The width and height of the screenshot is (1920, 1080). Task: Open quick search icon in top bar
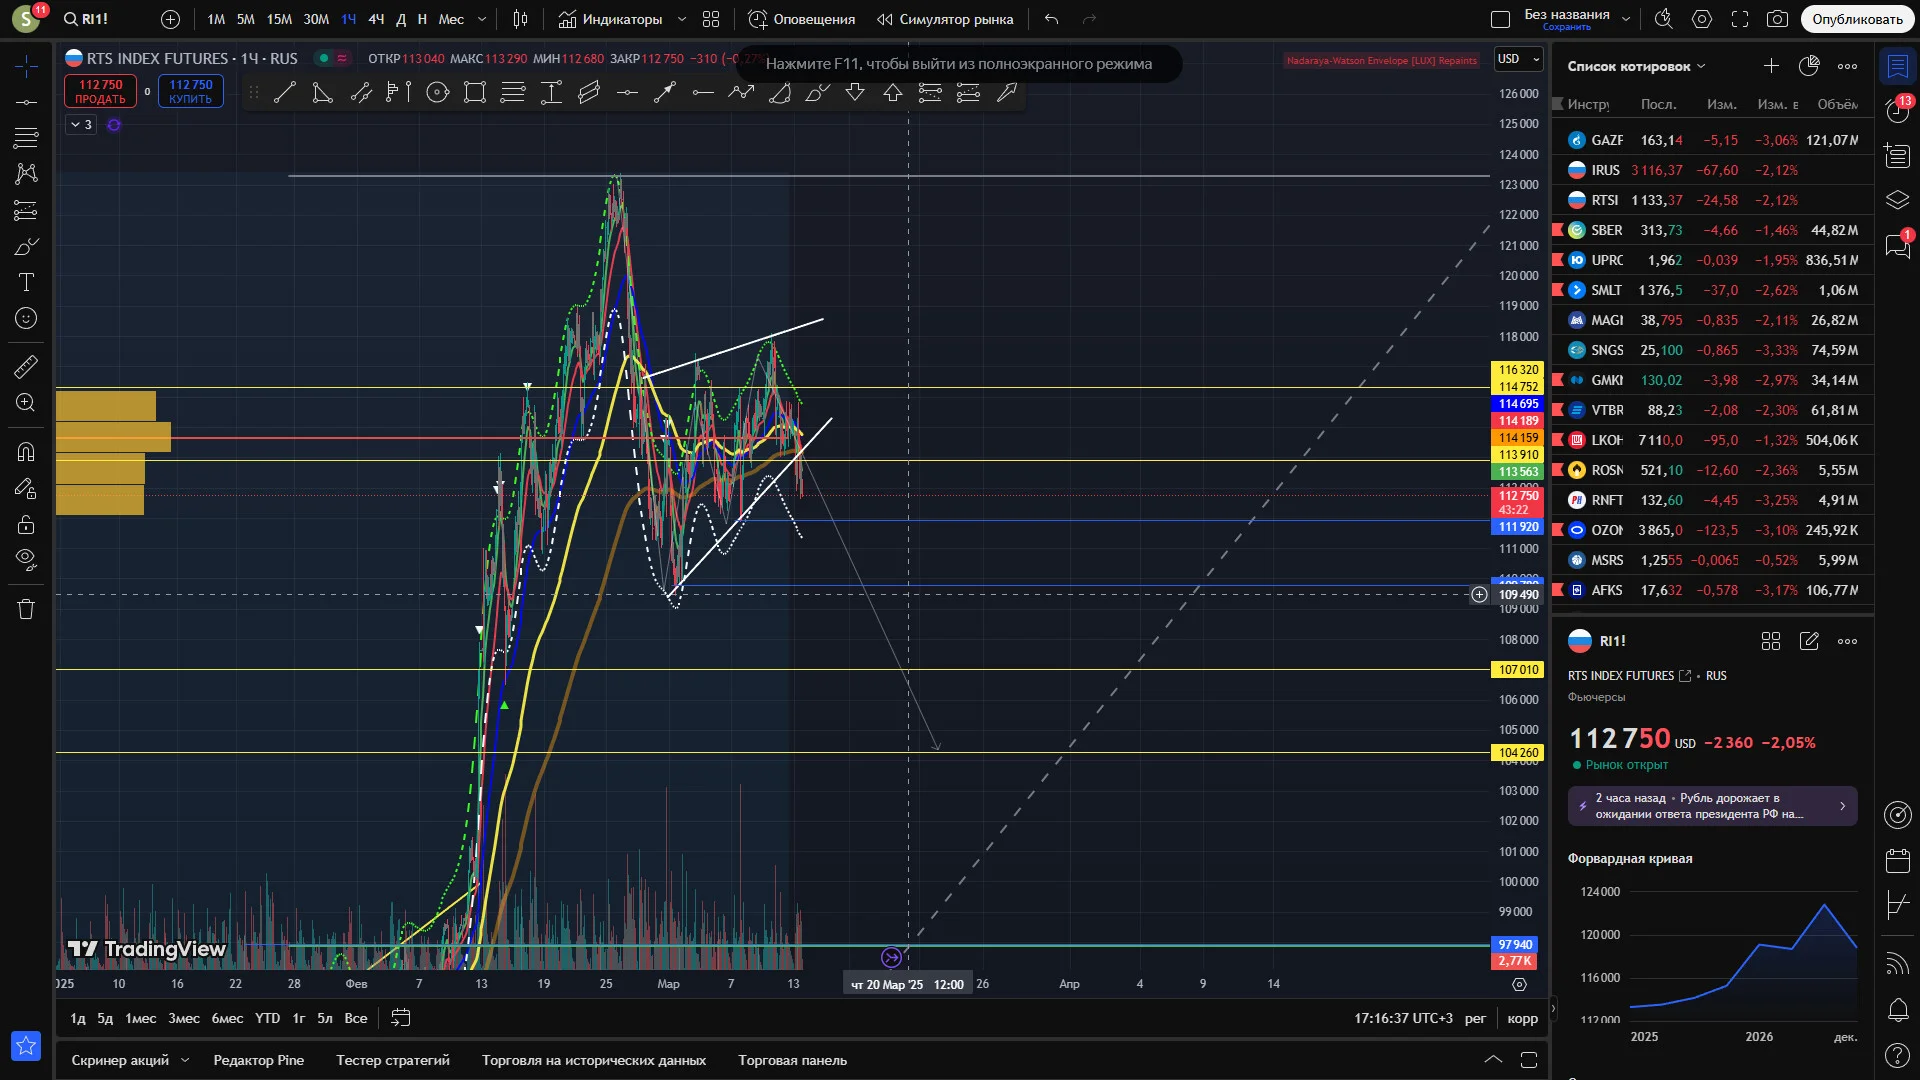tap(1664, 19)
